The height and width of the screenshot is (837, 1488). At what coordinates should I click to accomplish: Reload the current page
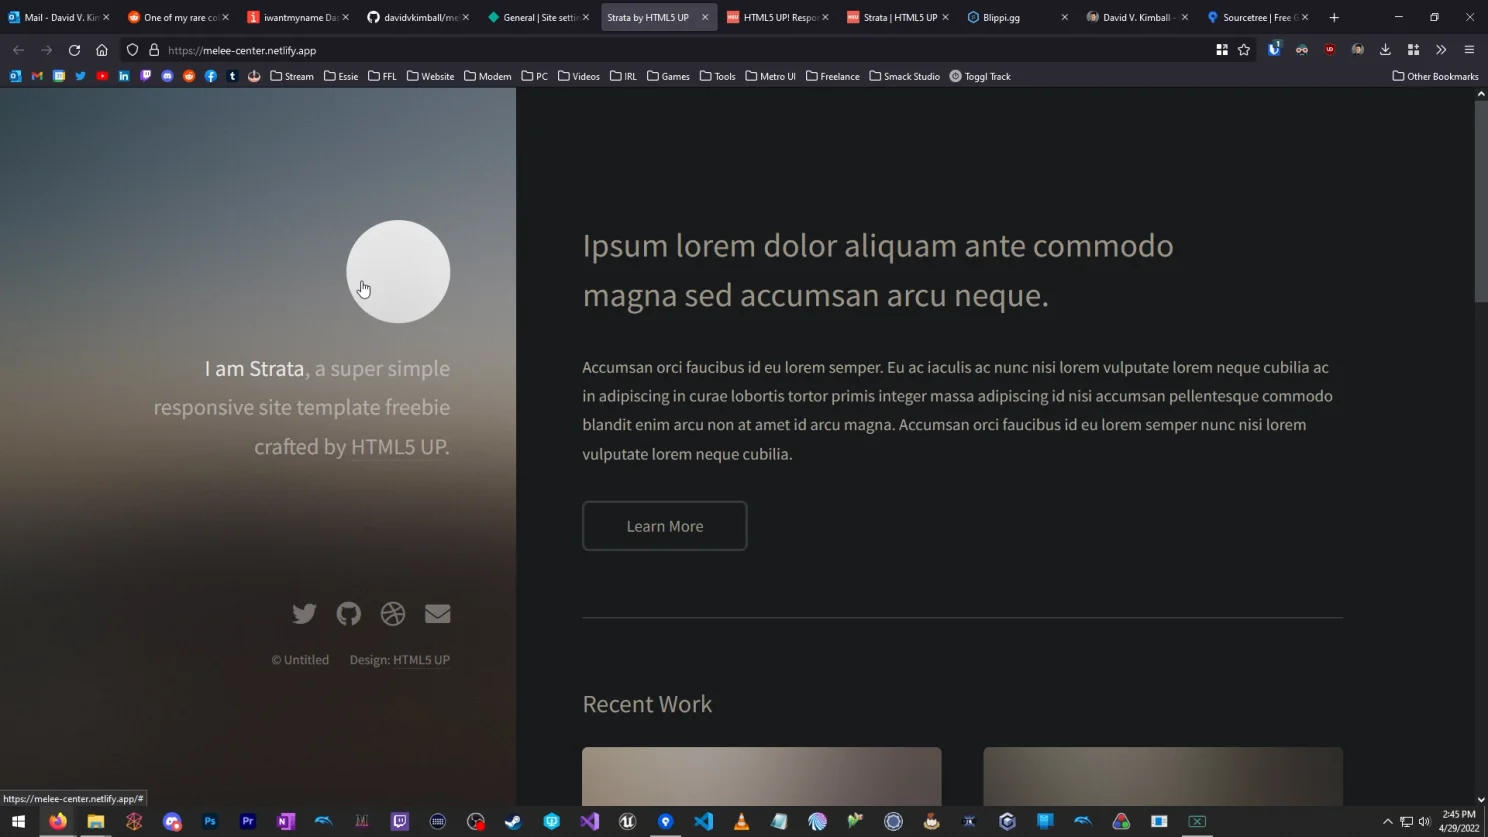[x=73, y=49]
